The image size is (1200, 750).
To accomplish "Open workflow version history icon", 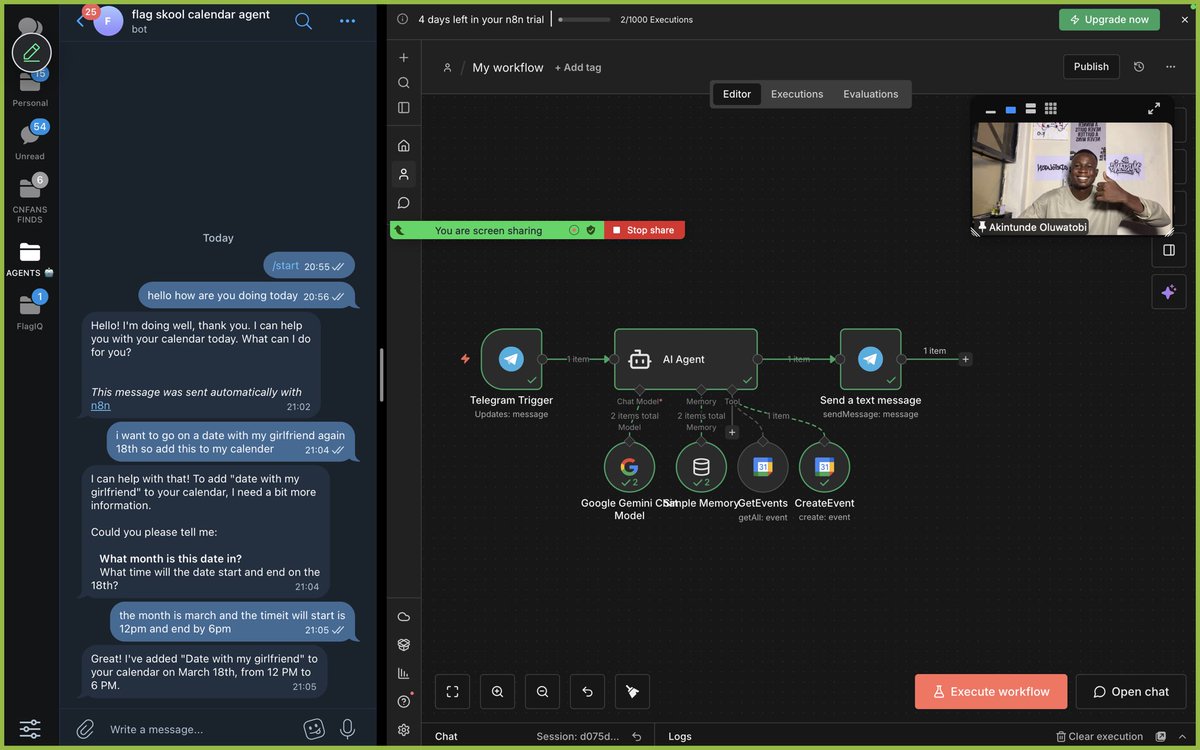I will pos(1139,67).
